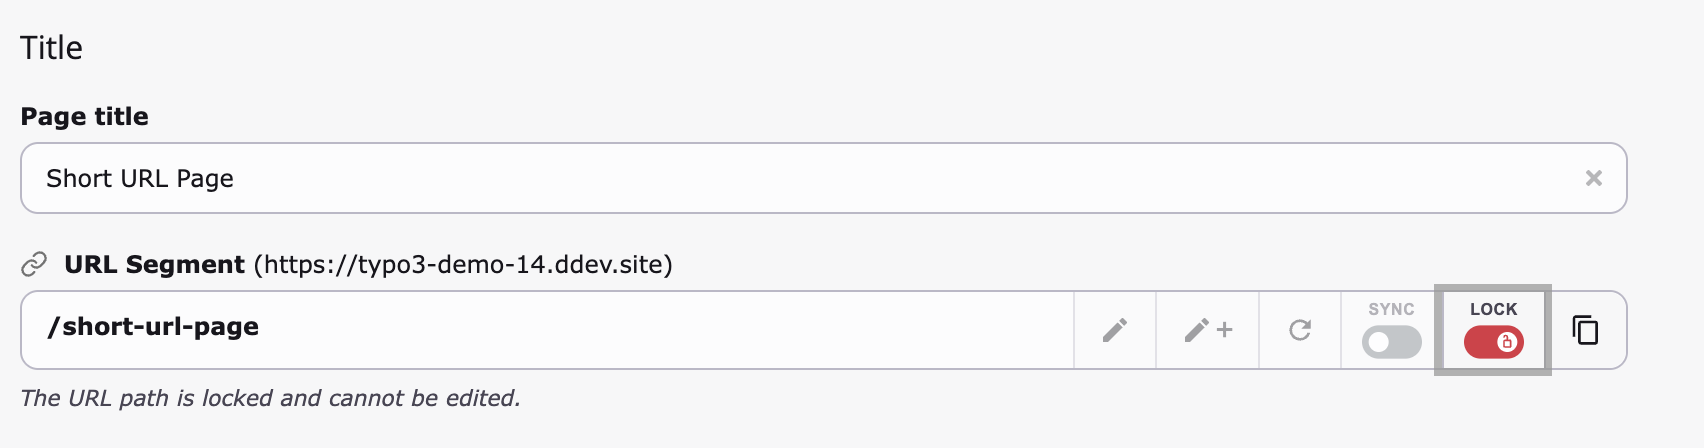Click the LOCK label above the red switch
1704x448 pixels.
[1493, 309]
